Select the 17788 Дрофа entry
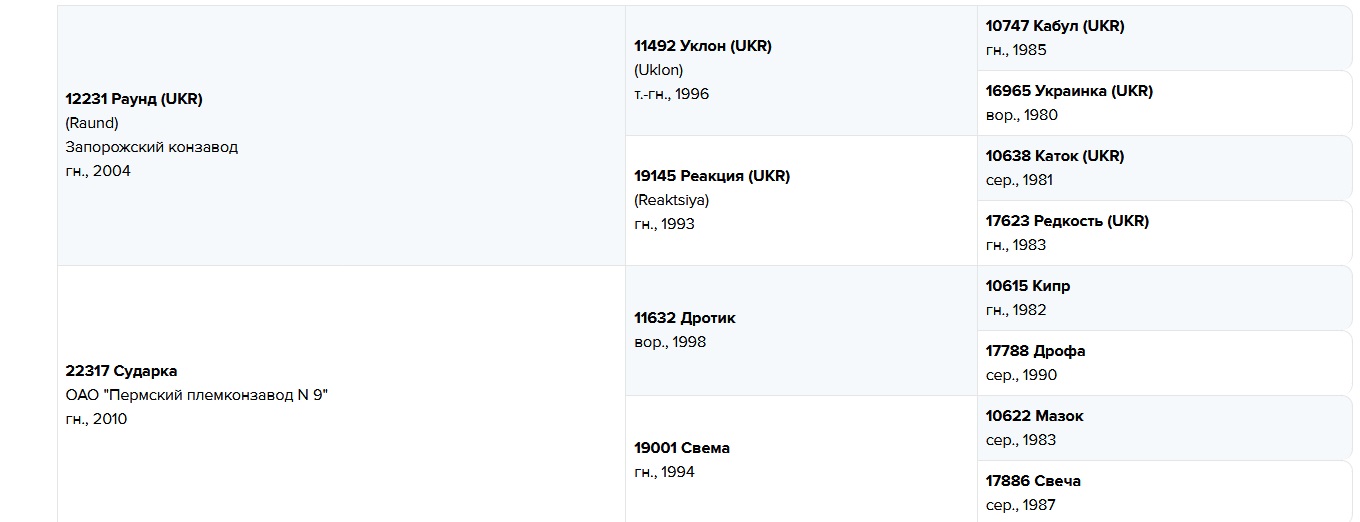The image size is (1360, 522). [x=1035, y=351]
